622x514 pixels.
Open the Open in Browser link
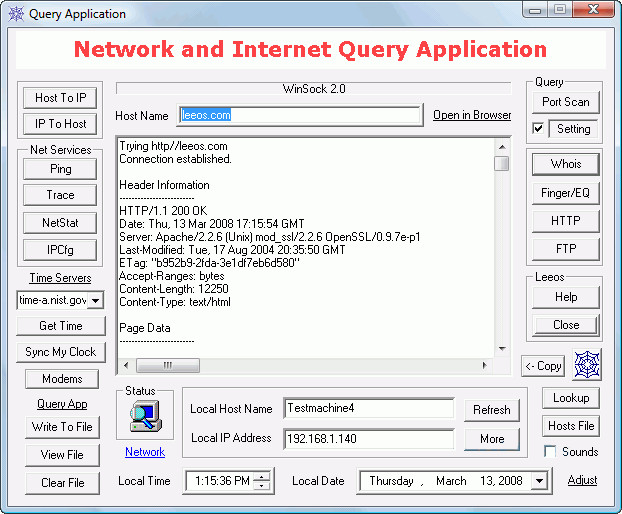point(472,115)
